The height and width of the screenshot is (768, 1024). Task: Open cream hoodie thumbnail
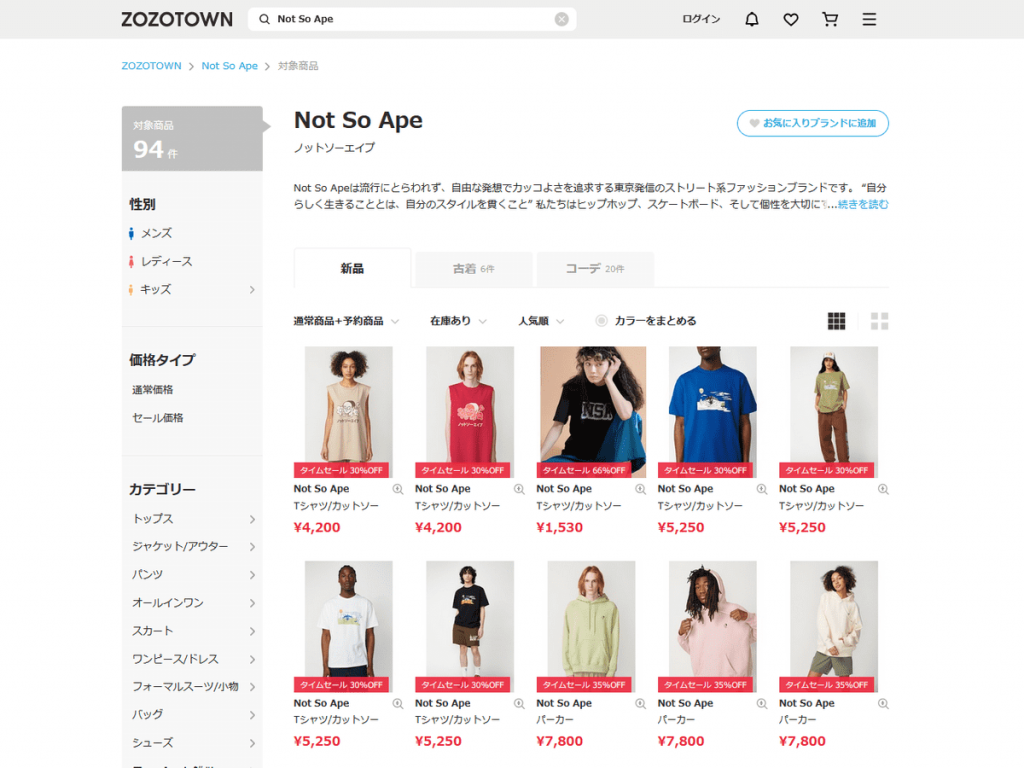834,626
